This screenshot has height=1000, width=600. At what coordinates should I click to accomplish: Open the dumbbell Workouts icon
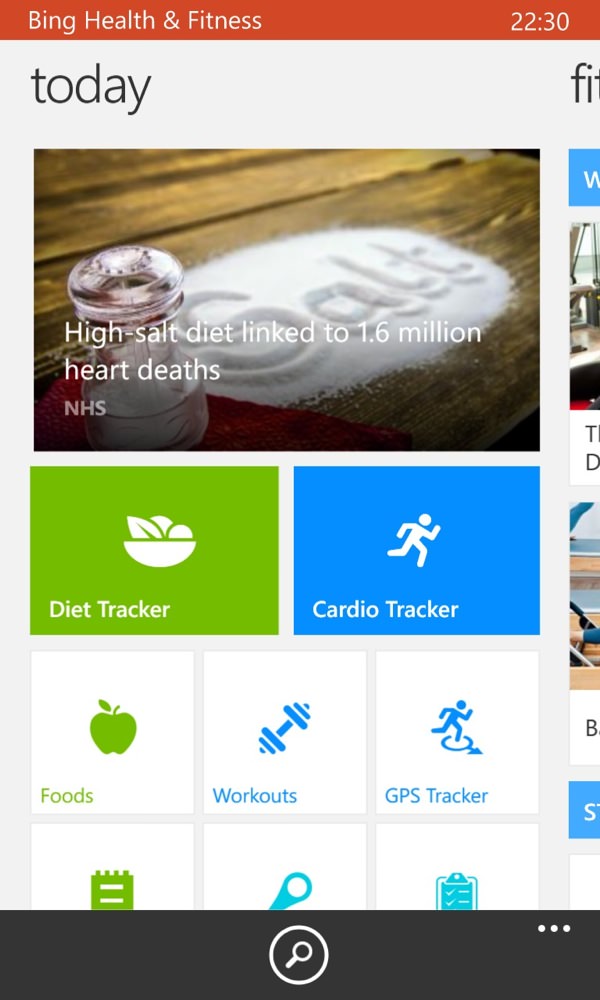[x=284, y=728]
